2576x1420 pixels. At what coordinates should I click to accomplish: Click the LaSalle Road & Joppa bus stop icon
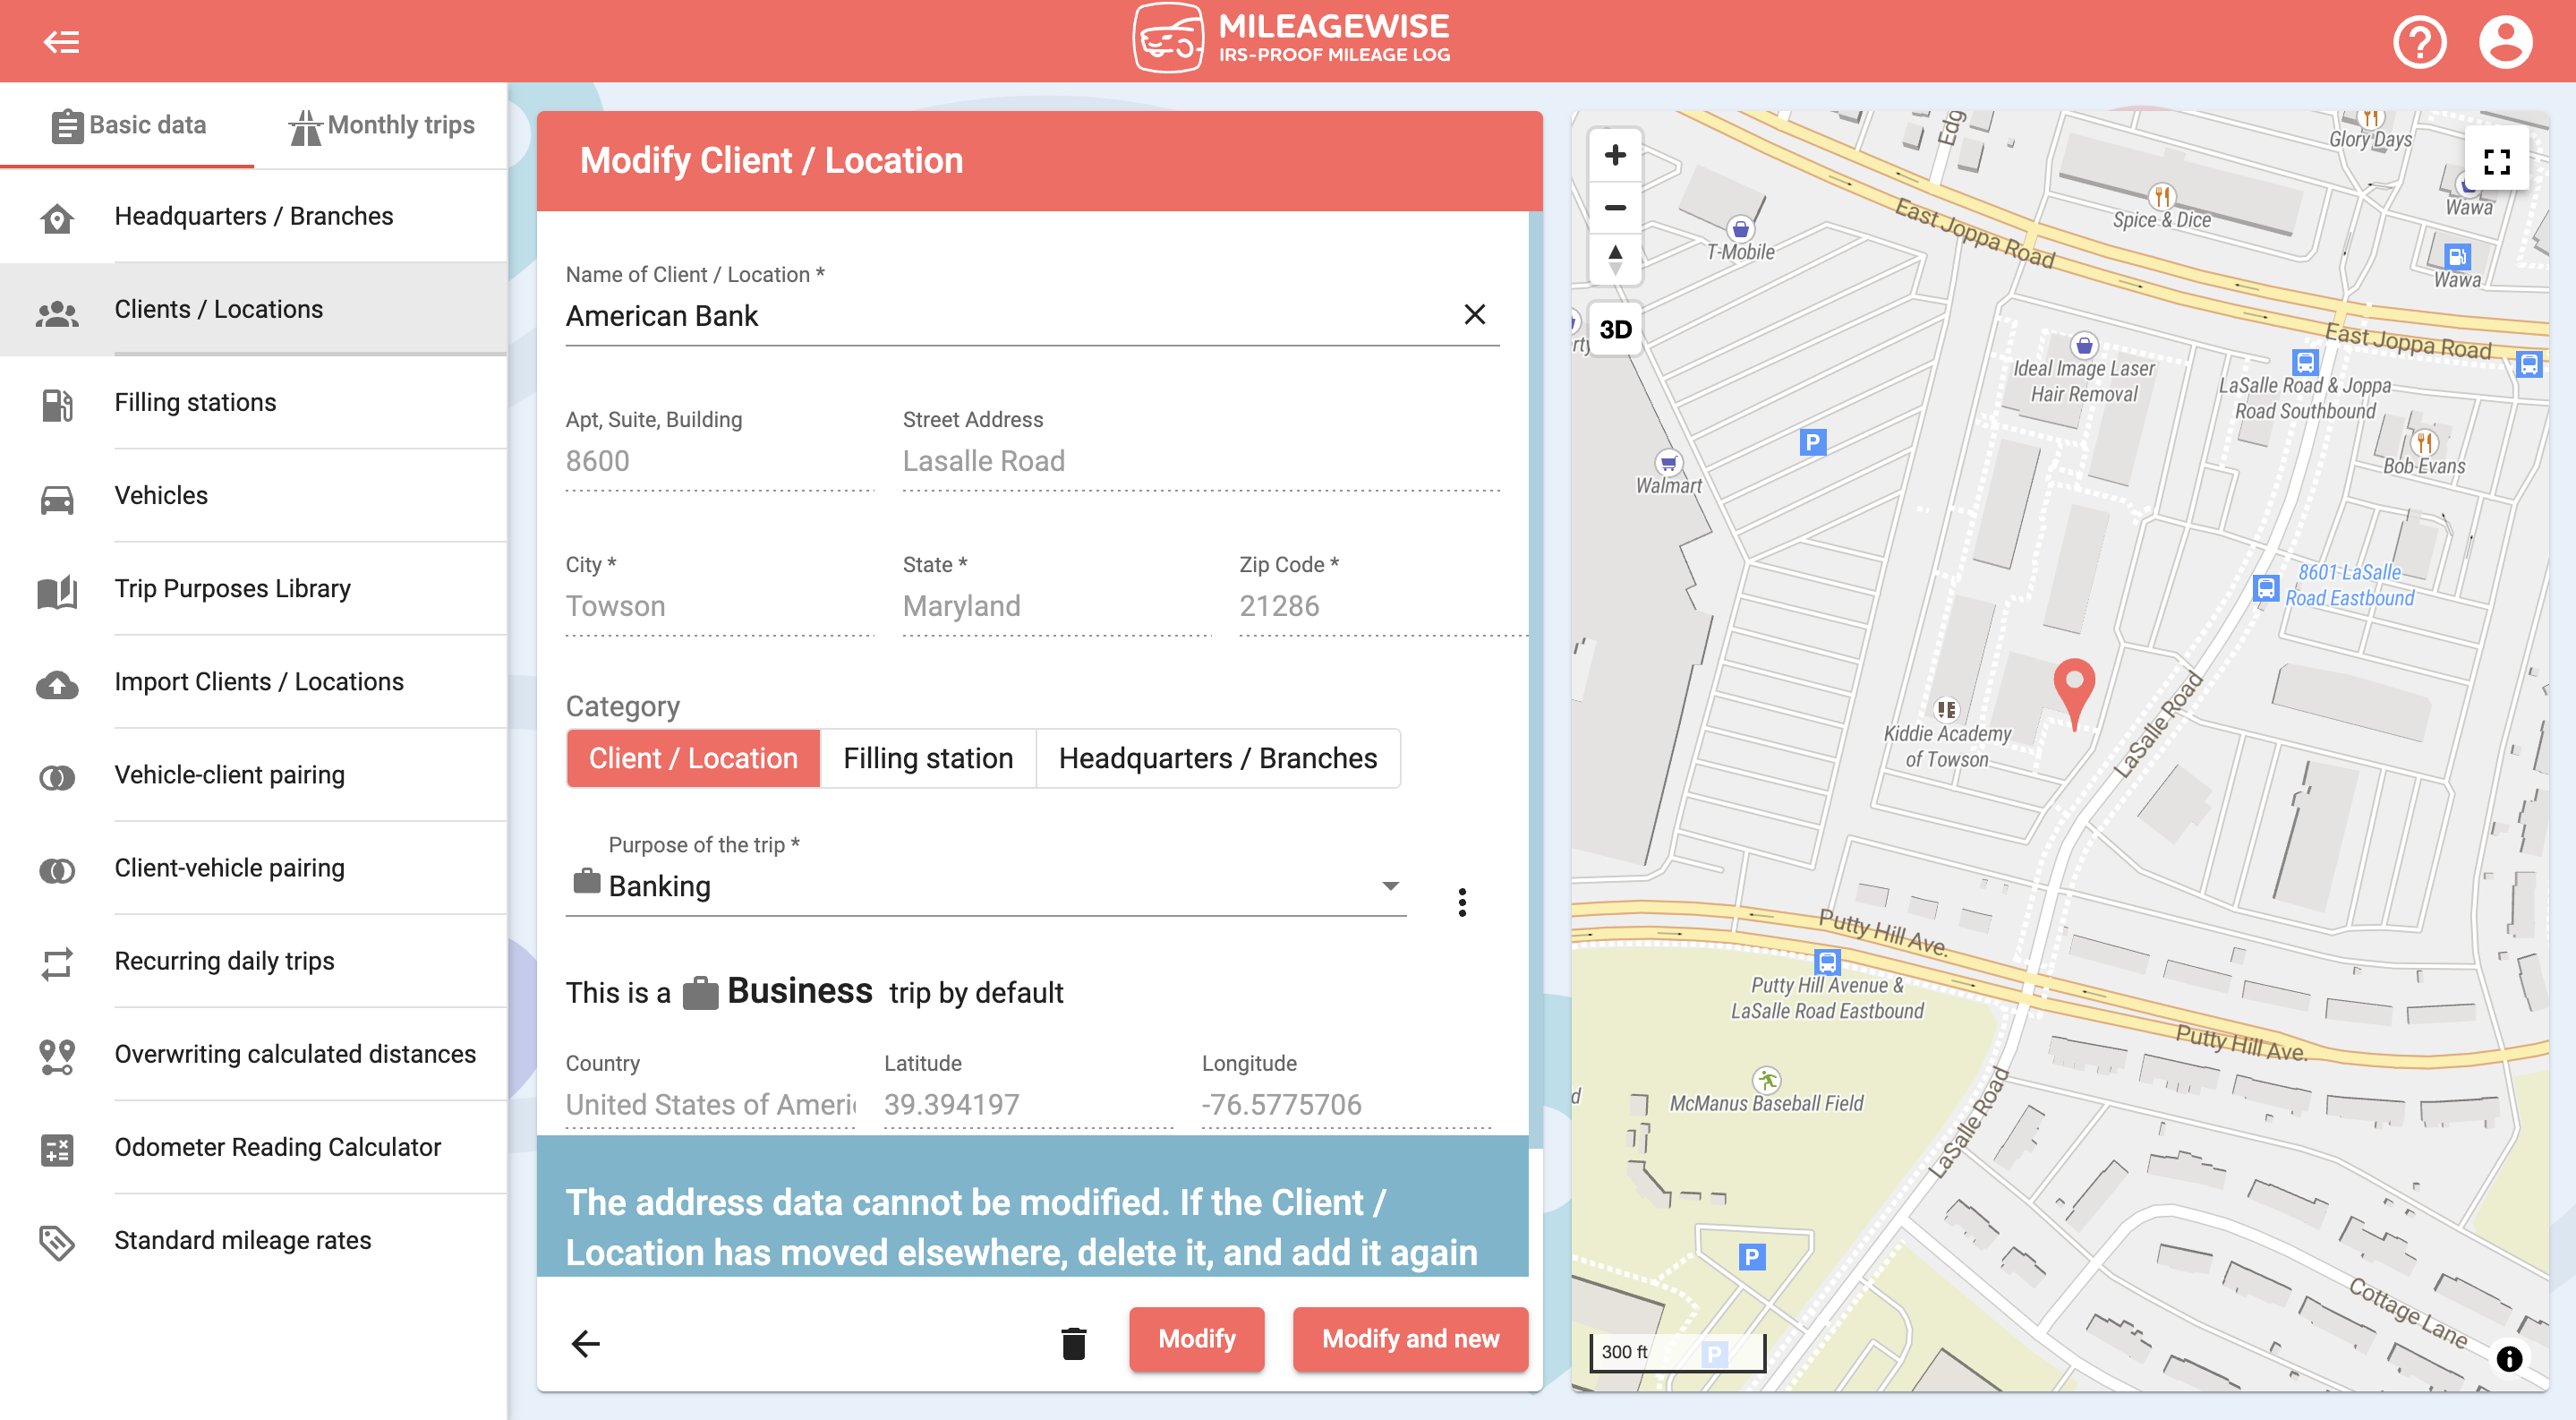point(2304,362)
